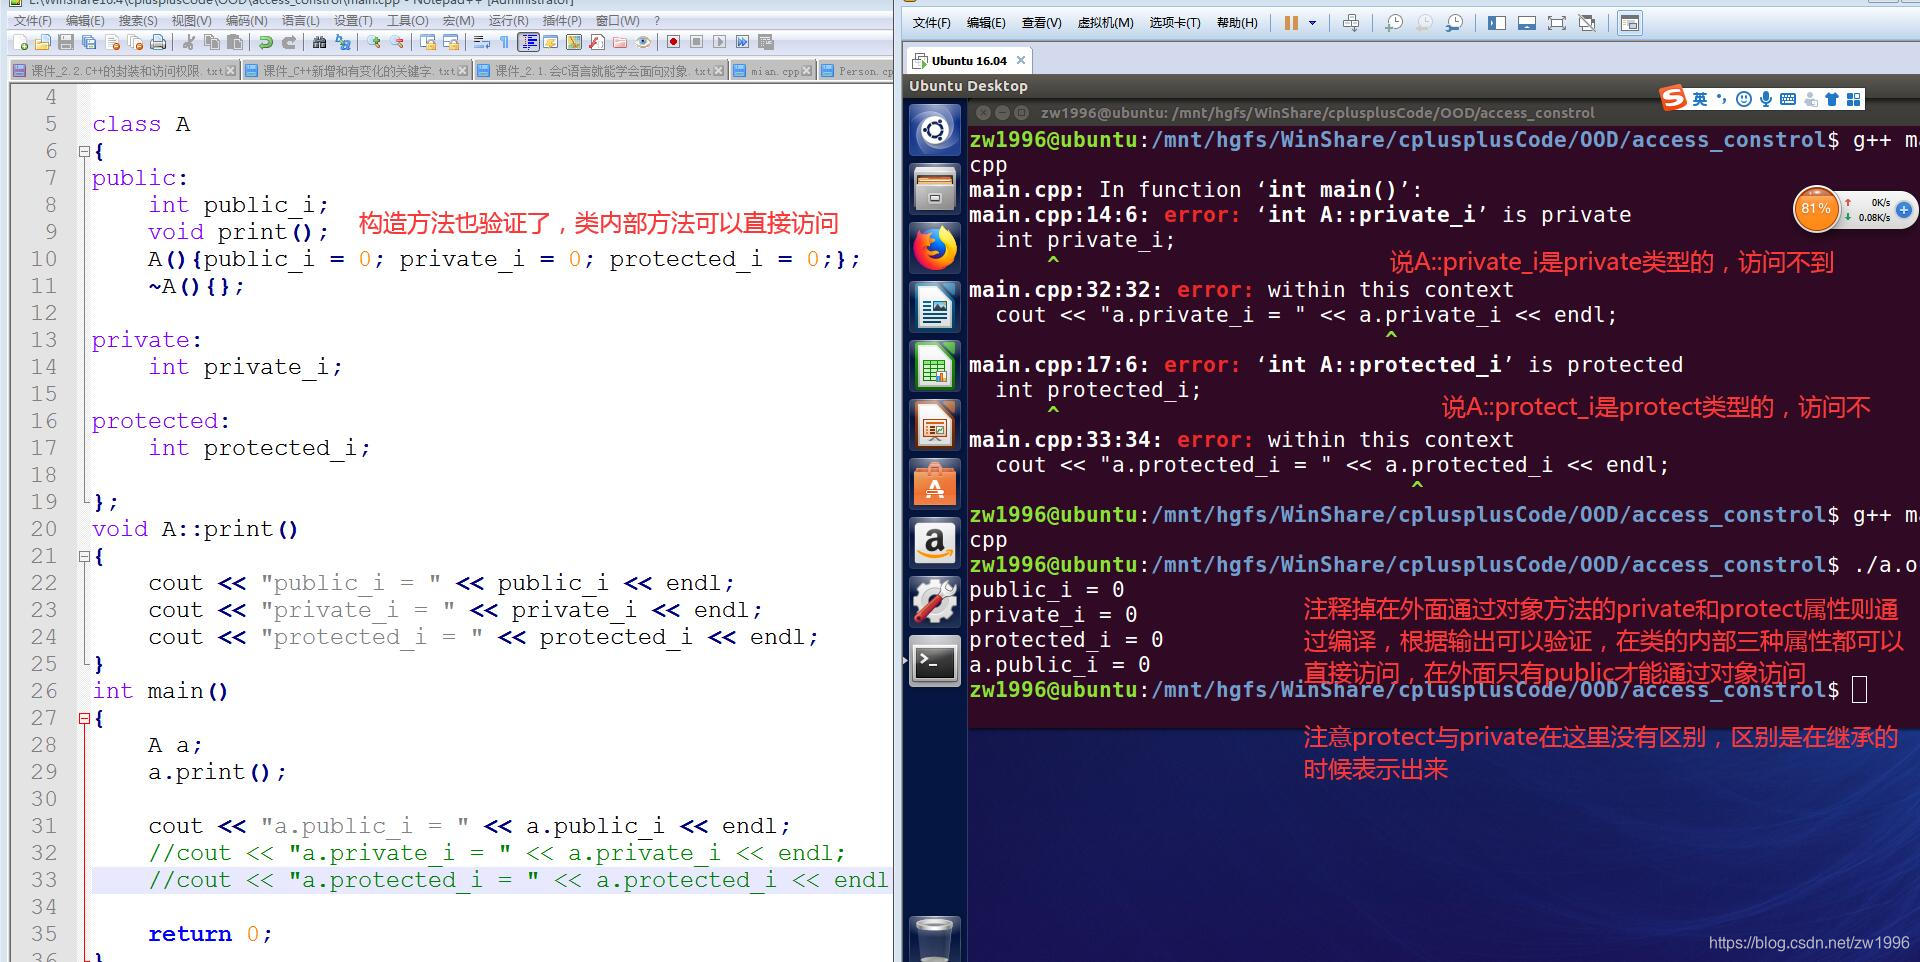
Task: Undo last edit via green arrow
Action: (x=266, y=42)
